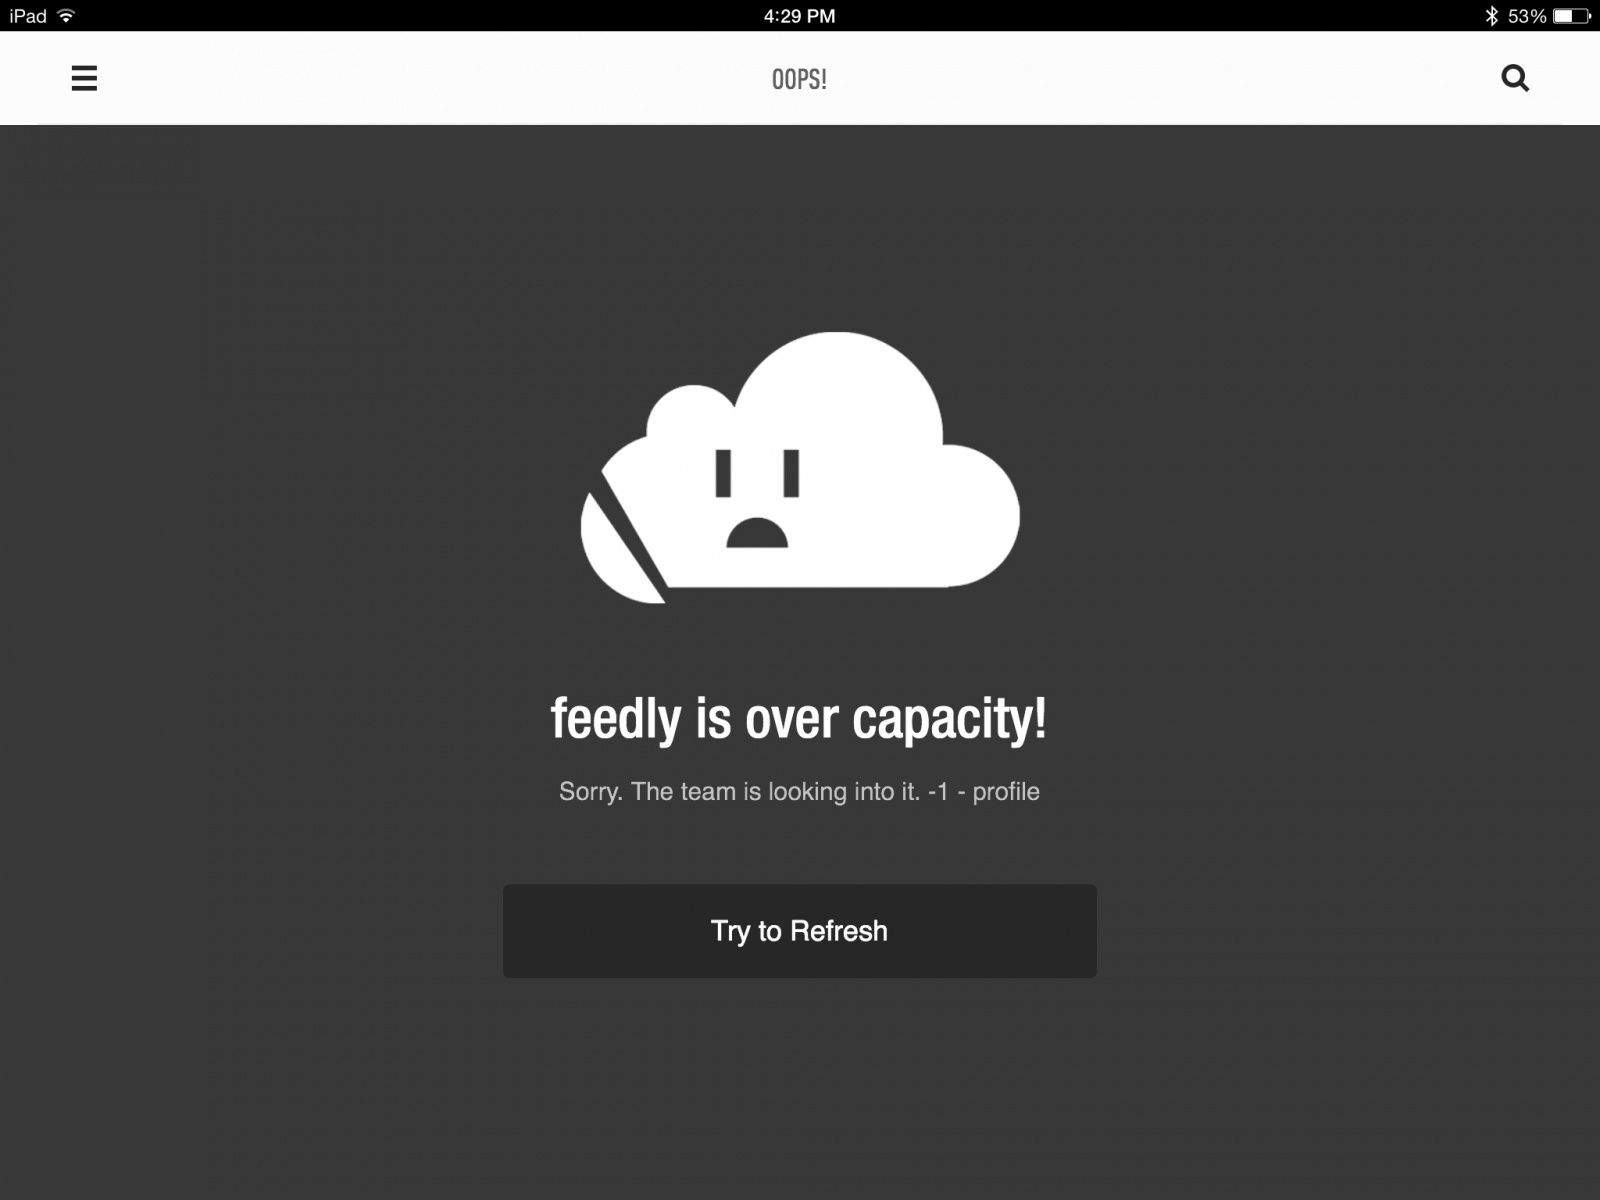This screenshot has width=1600, height=1200.
Task: Tap the cloud's frowning mouth
Action: tap(757, 532)
